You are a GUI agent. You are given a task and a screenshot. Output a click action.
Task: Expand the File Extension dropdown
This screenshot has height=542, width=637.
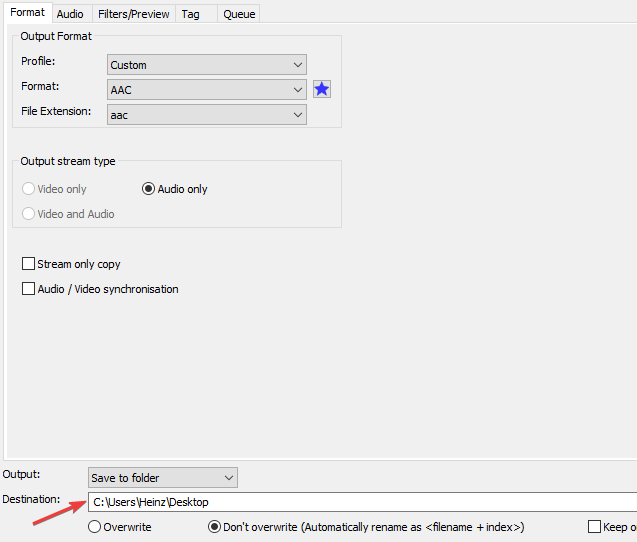pyautogui.click(x=206, y=115)
